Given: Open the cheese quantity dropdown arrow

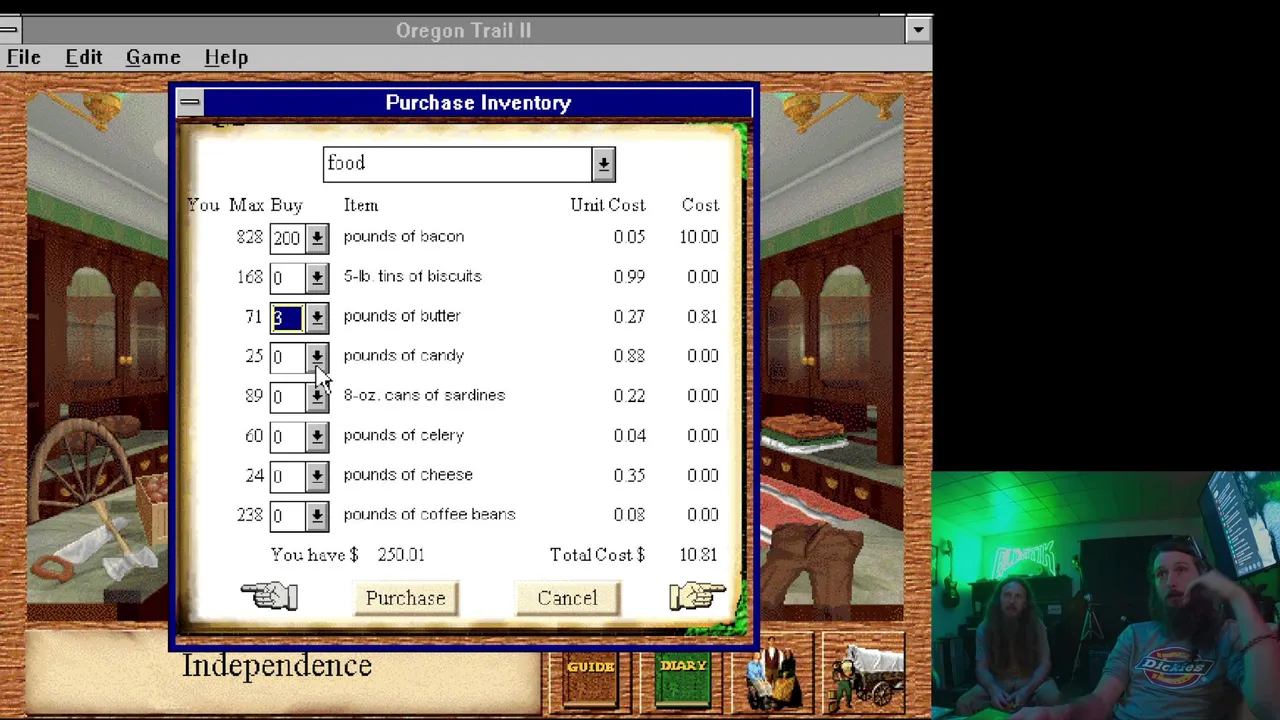Looking at the screenshot, I should pyautogui.click(x=317, y=476).
